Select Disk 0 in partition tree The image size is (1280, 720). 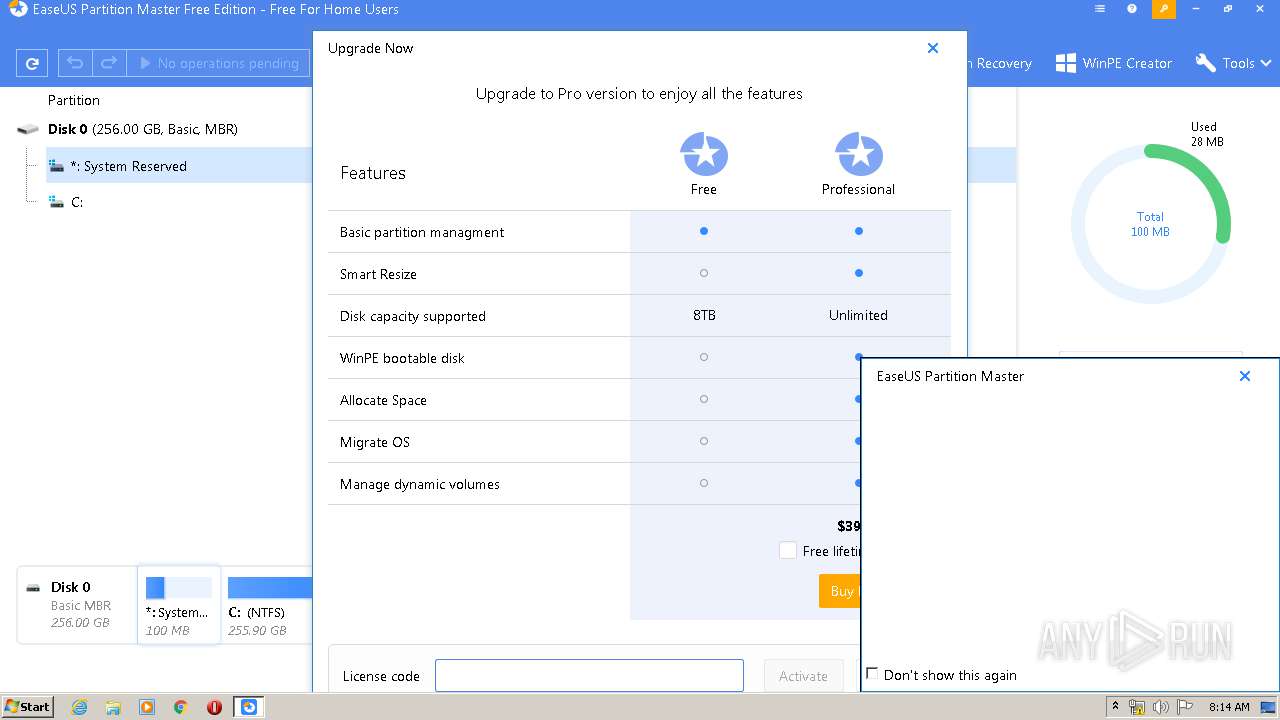point(143,129)
